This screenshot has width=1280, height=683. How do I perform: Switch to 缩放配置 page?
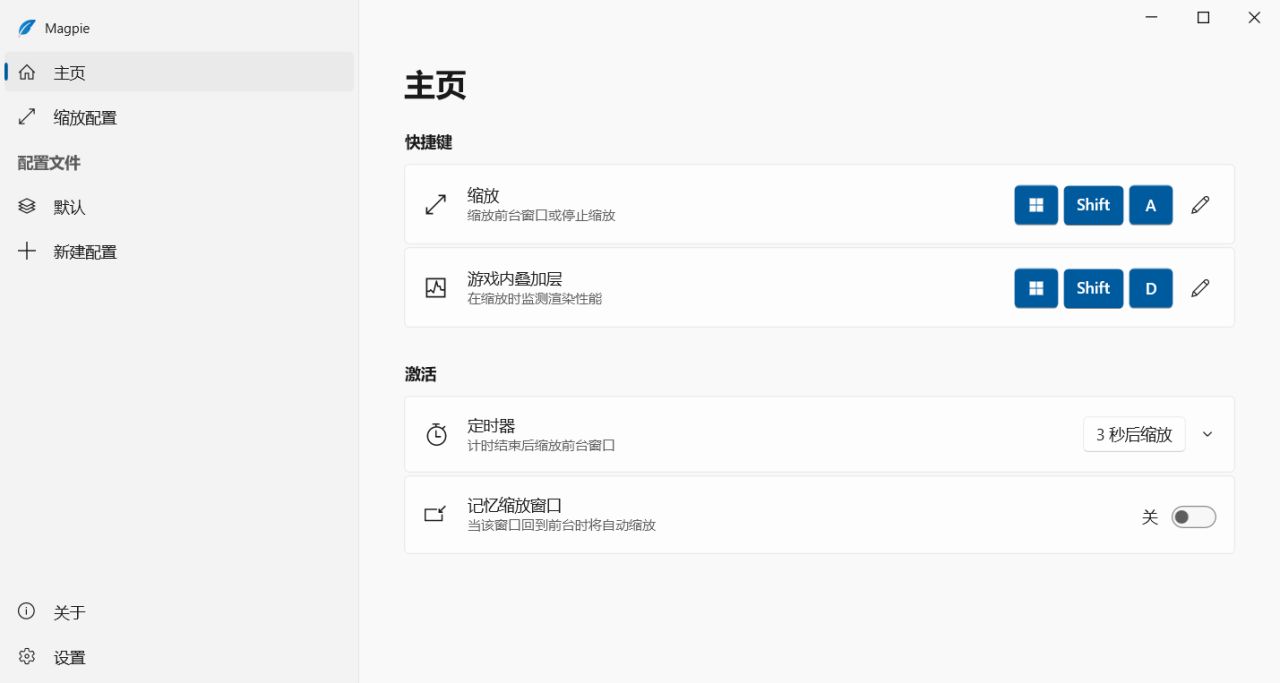tap(86, 117)
